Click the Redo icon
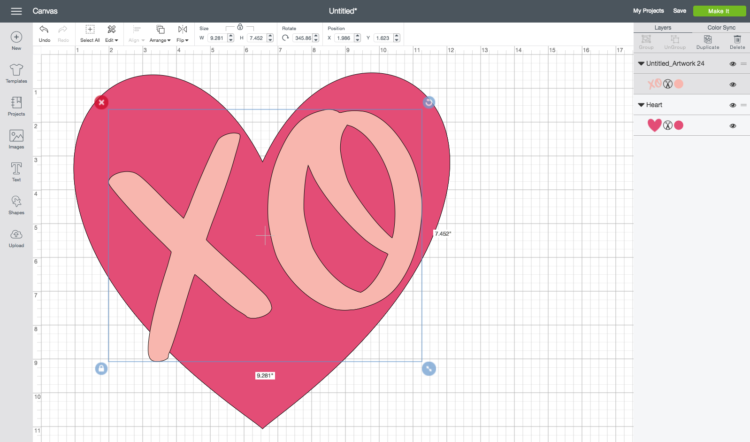This screenshot has width=750, height=442. click(63, 33)
